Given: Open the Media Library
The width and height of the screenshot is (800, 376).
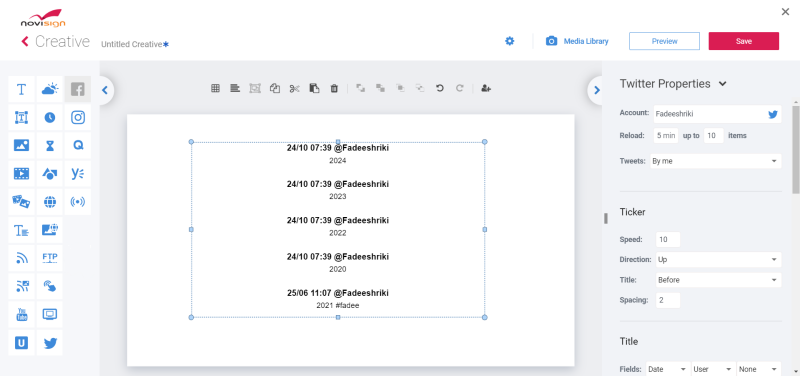Looking at the screenshot, I should tap(577, 41).
